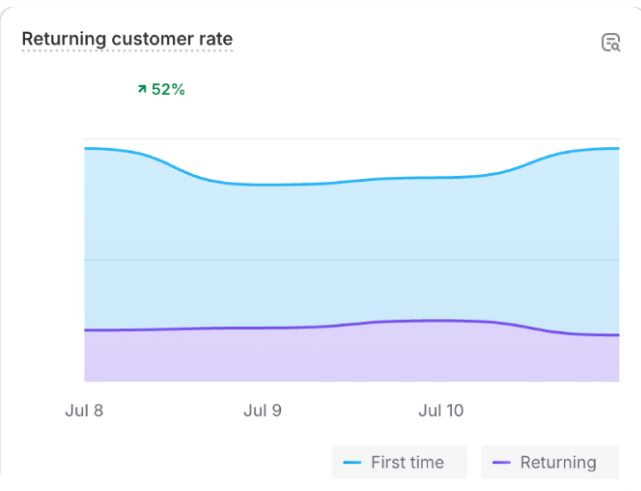Click the purple line's right end point

click(617, 335)
